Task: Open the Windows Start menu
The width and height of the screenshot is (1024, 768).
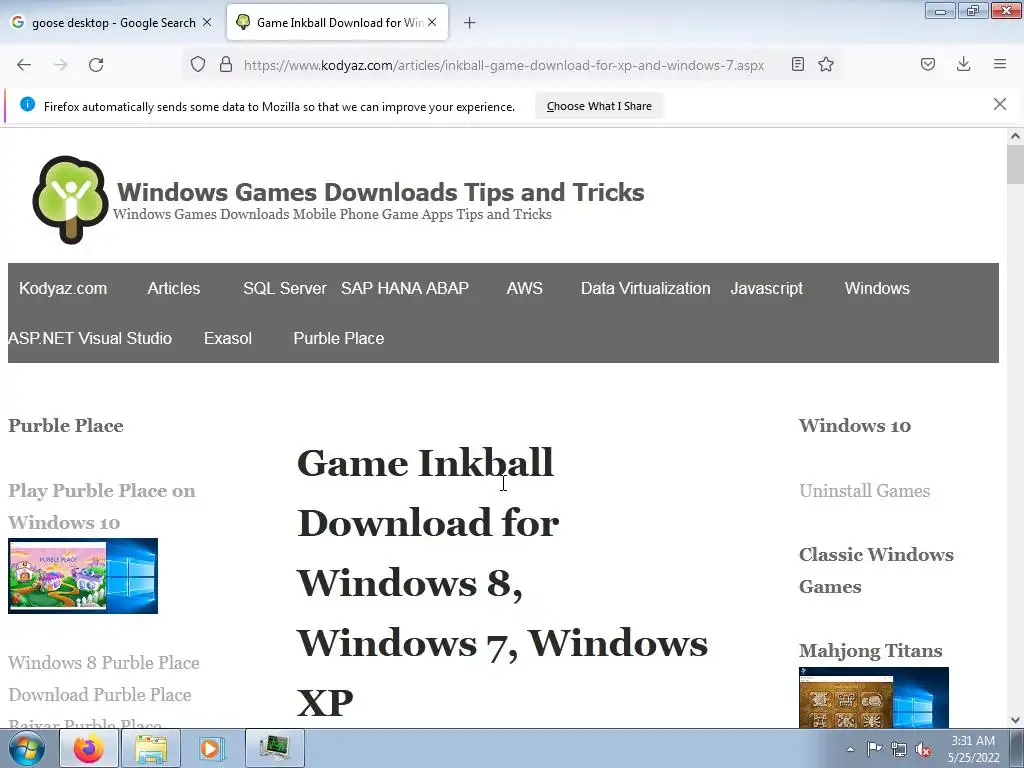Action: point(27,748)
